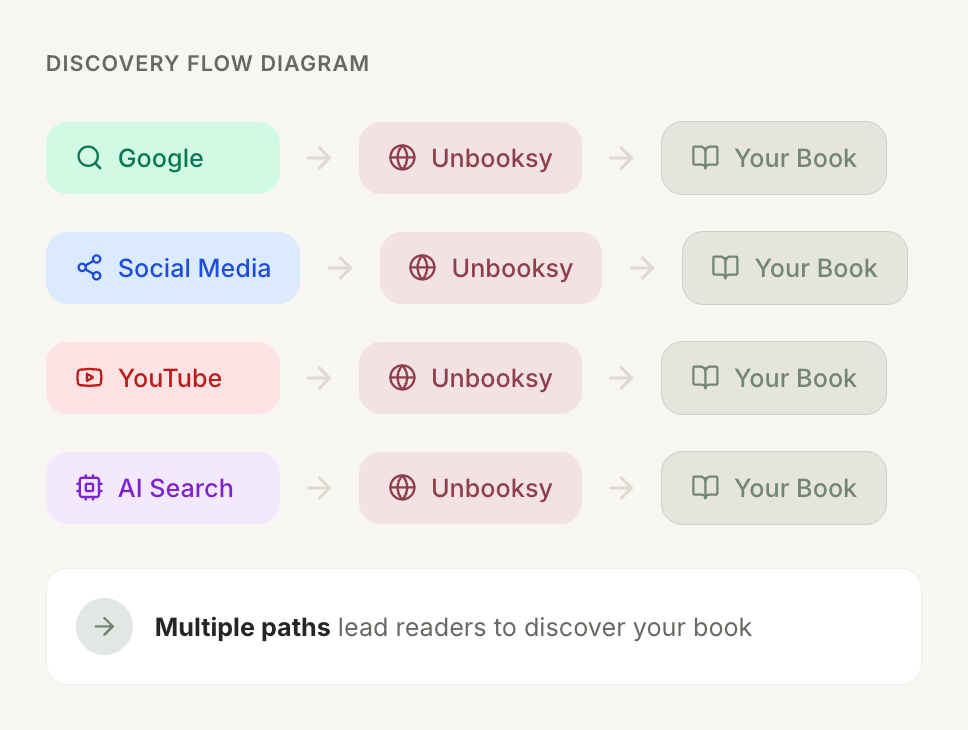
Task: Open the Your Book pill in the AI Search row
Action: tap(774, 487)
